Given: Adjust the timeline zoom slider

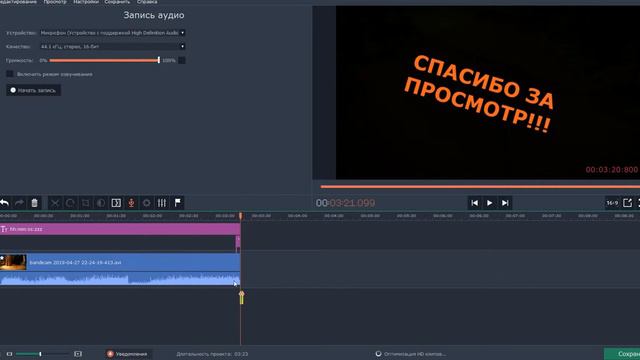Looking at the screenshot, I should [42, 354].
